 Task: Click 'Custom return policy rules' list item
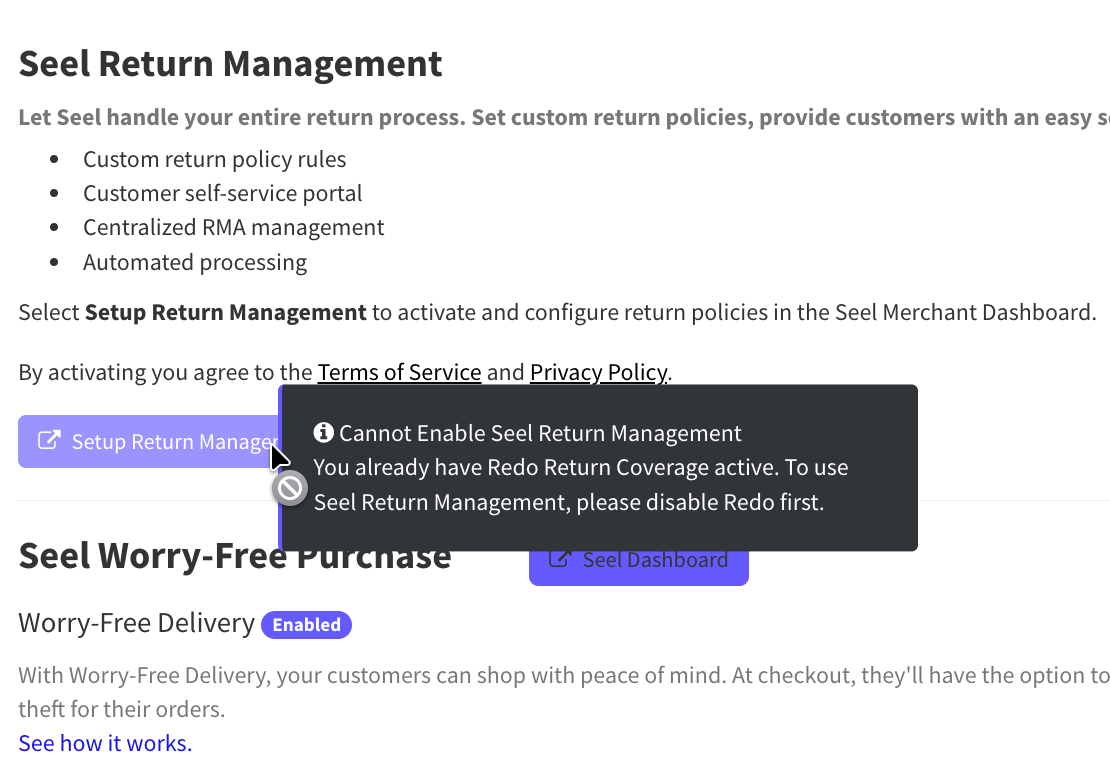[214, 159]
